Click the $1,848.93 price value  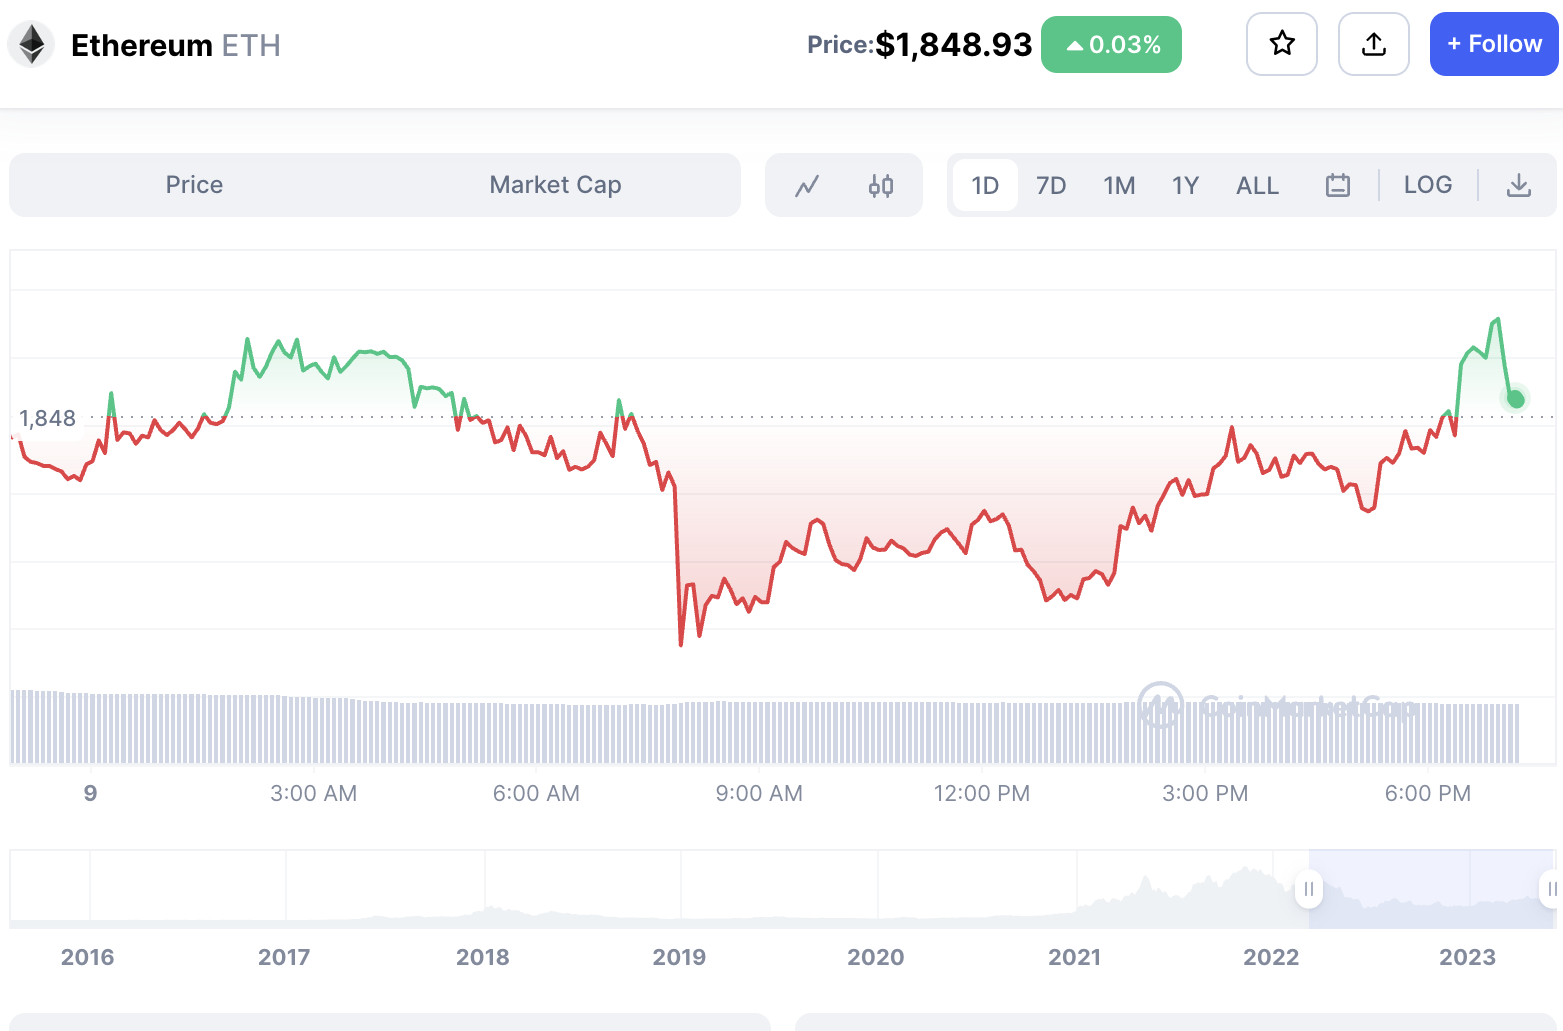[953, 45]
